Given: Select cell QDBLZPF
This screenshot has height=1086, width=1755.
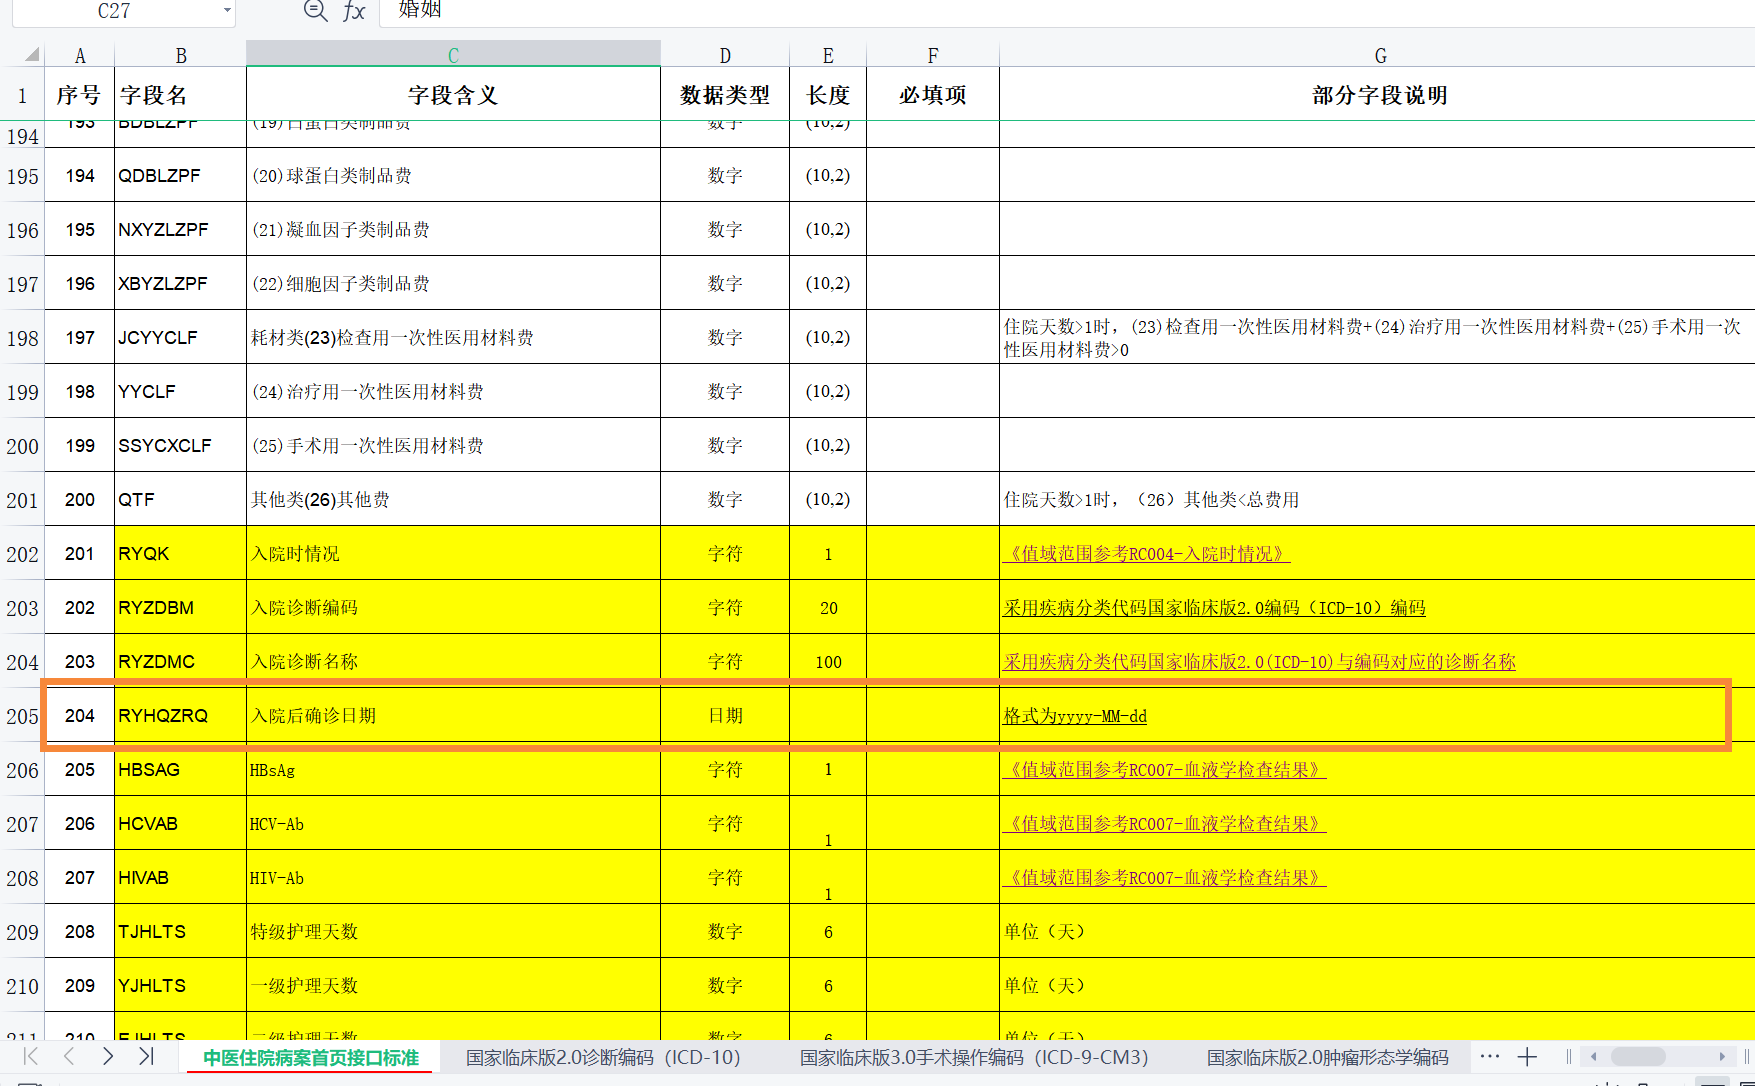Looking at the screenshot, I should pyautogui.click(x=180, y=176).
